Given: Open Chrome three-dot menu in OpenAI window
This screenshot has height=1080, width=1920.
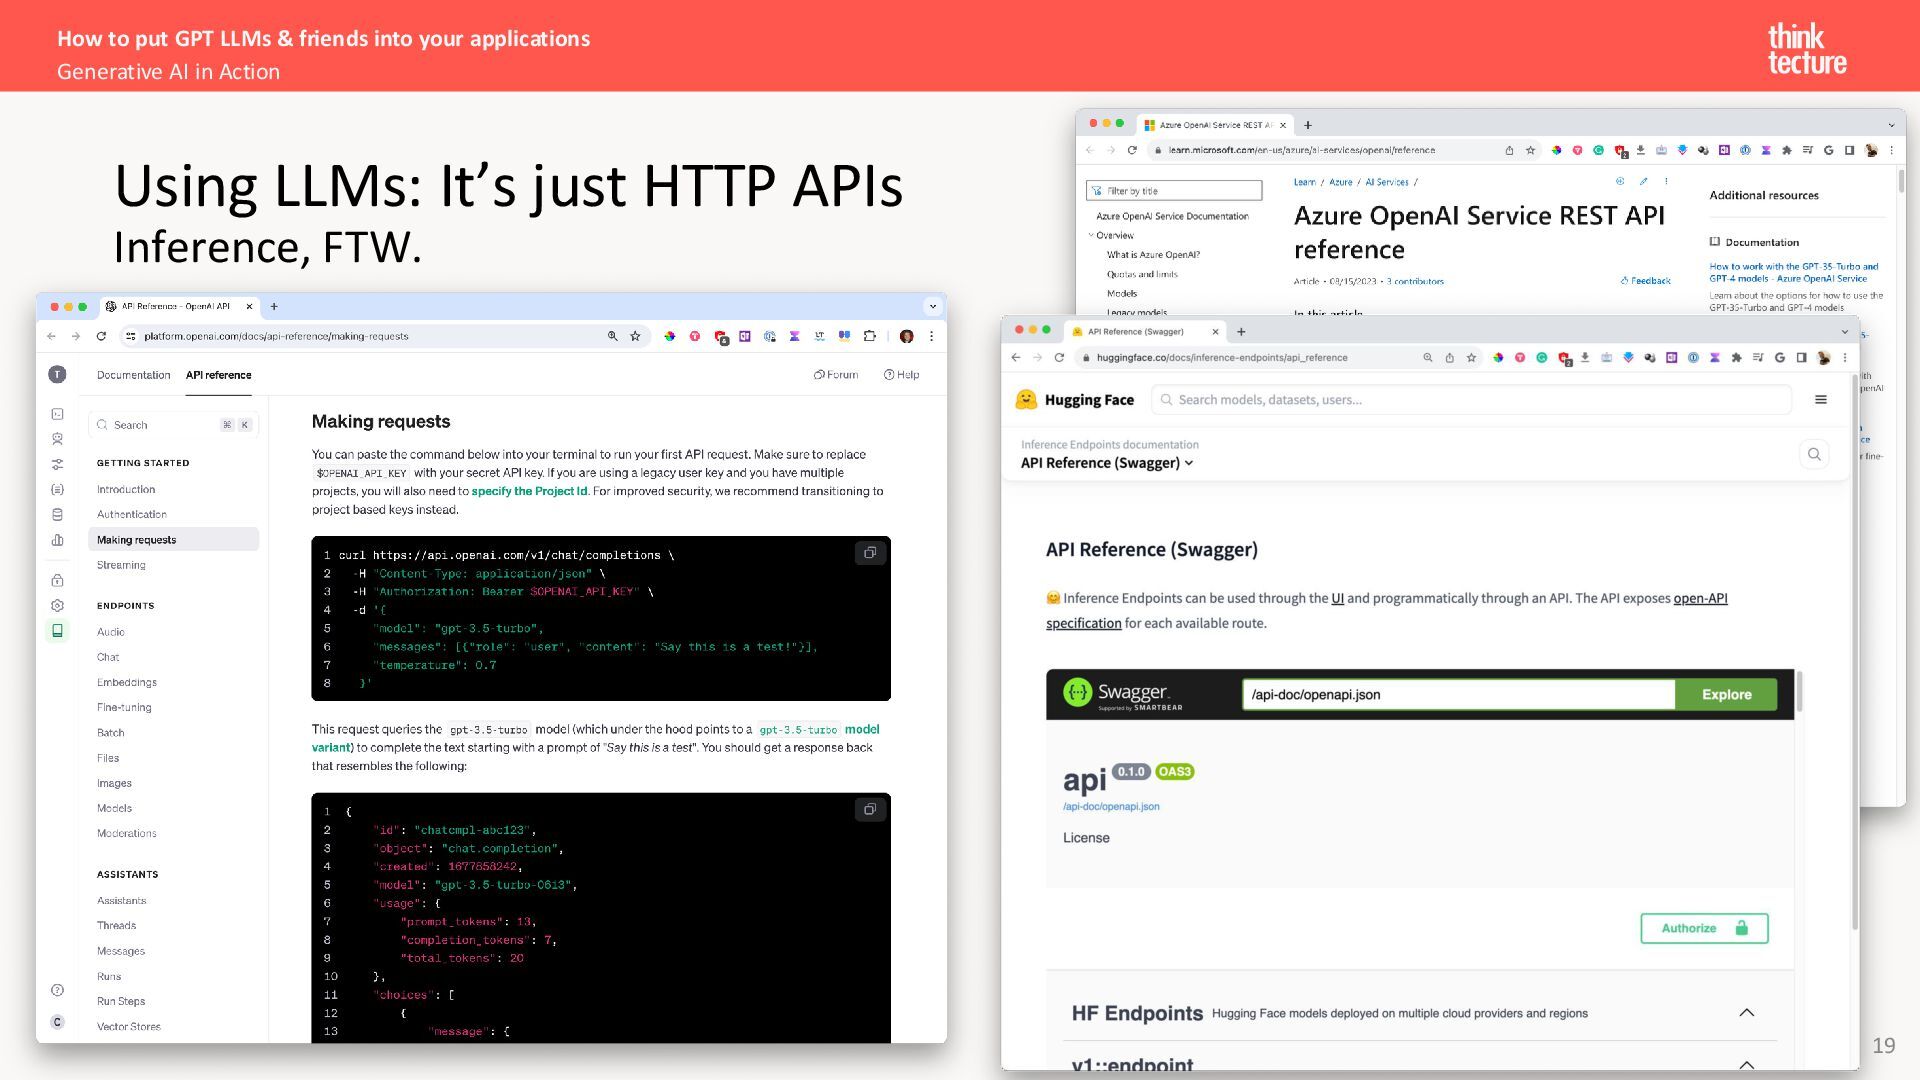Looking at the screenshot, I should point(932,336).
